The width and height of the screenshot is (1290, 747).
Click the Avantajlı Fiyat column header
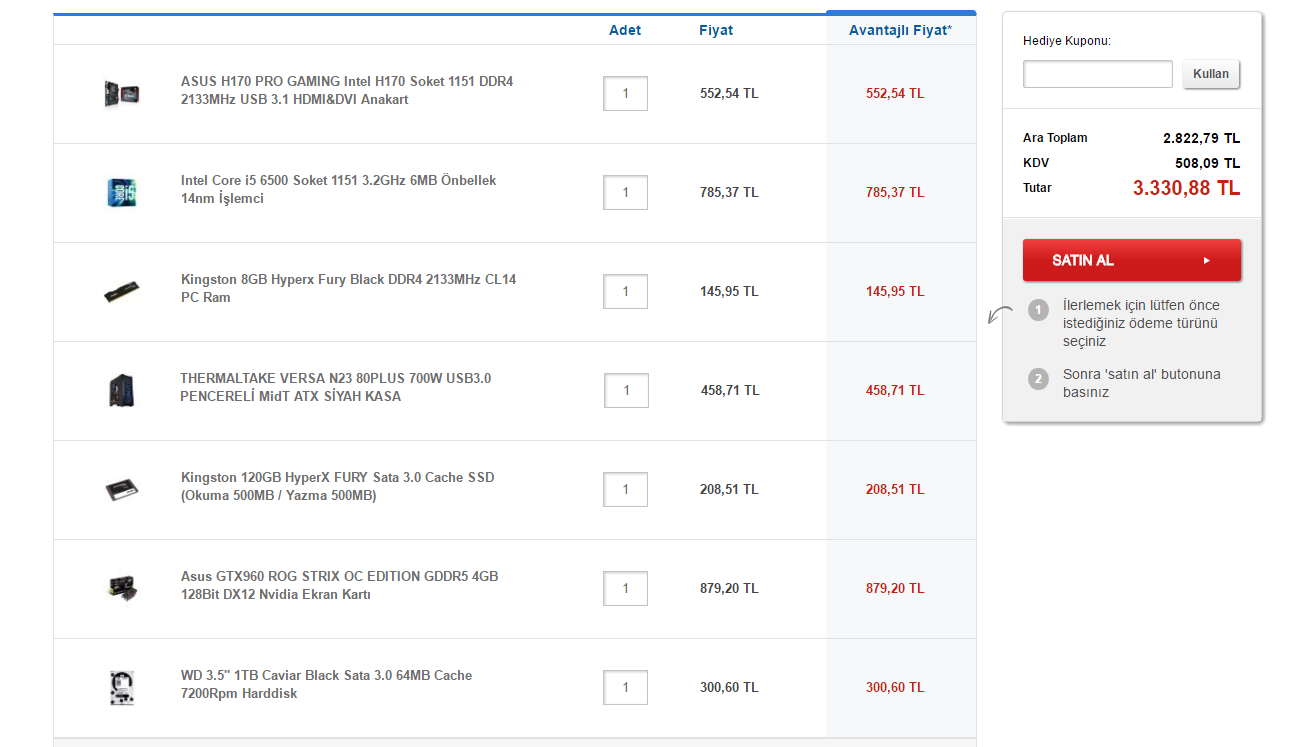(900, 30)
